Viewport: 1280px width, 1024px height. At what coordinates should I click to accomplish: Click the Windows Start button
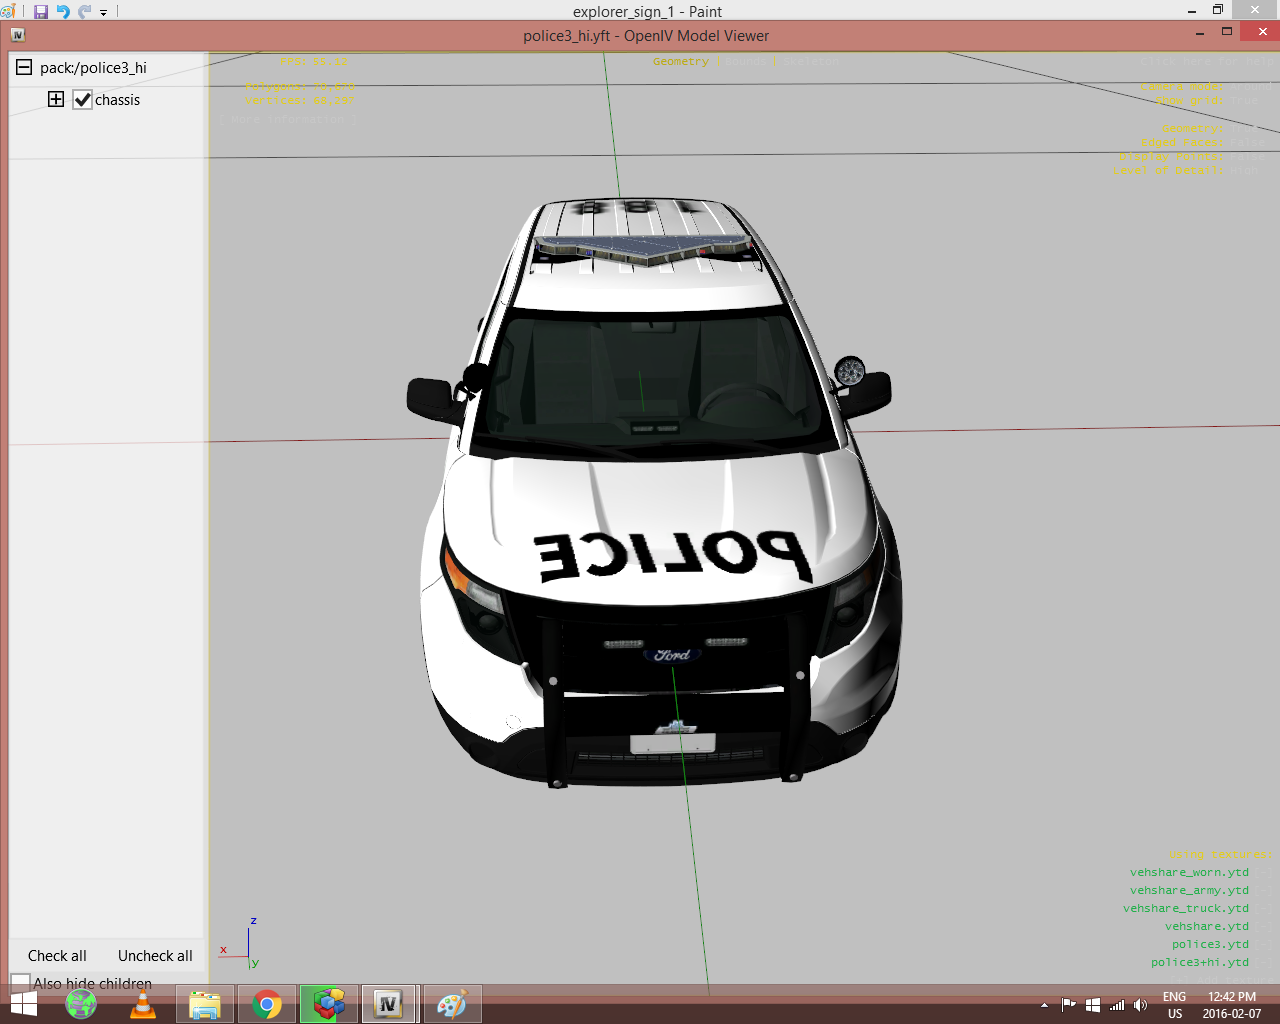pyautogui.click(x=22, y=1004)
